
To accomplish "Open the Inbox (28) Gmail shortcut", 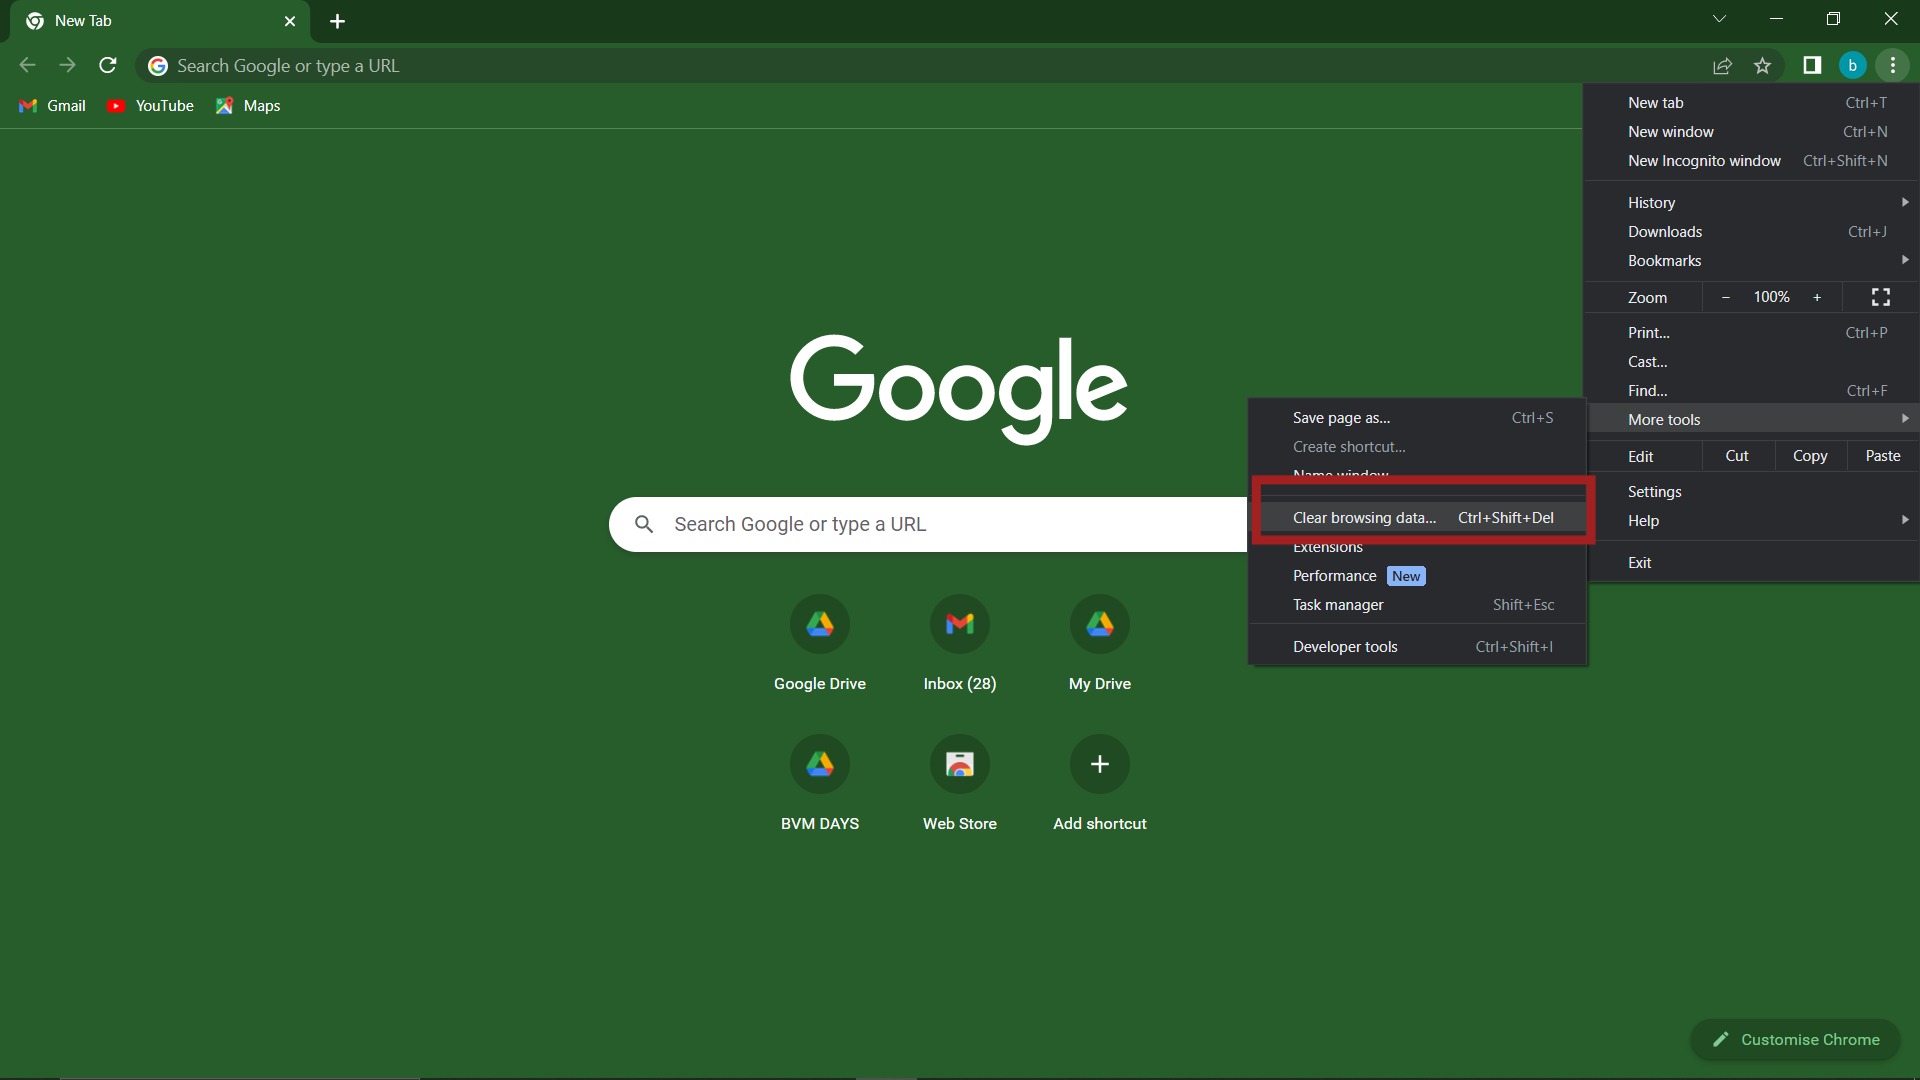I will pyautogui.click(x=960, y=642).
